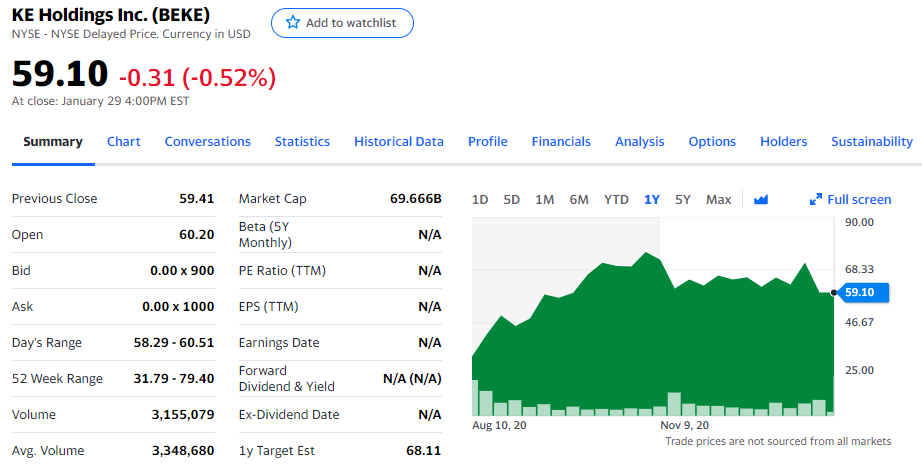Click the Earnings Date label
Image resolution: width=922 pixels, height=475 pixels.
click(279, 343)
